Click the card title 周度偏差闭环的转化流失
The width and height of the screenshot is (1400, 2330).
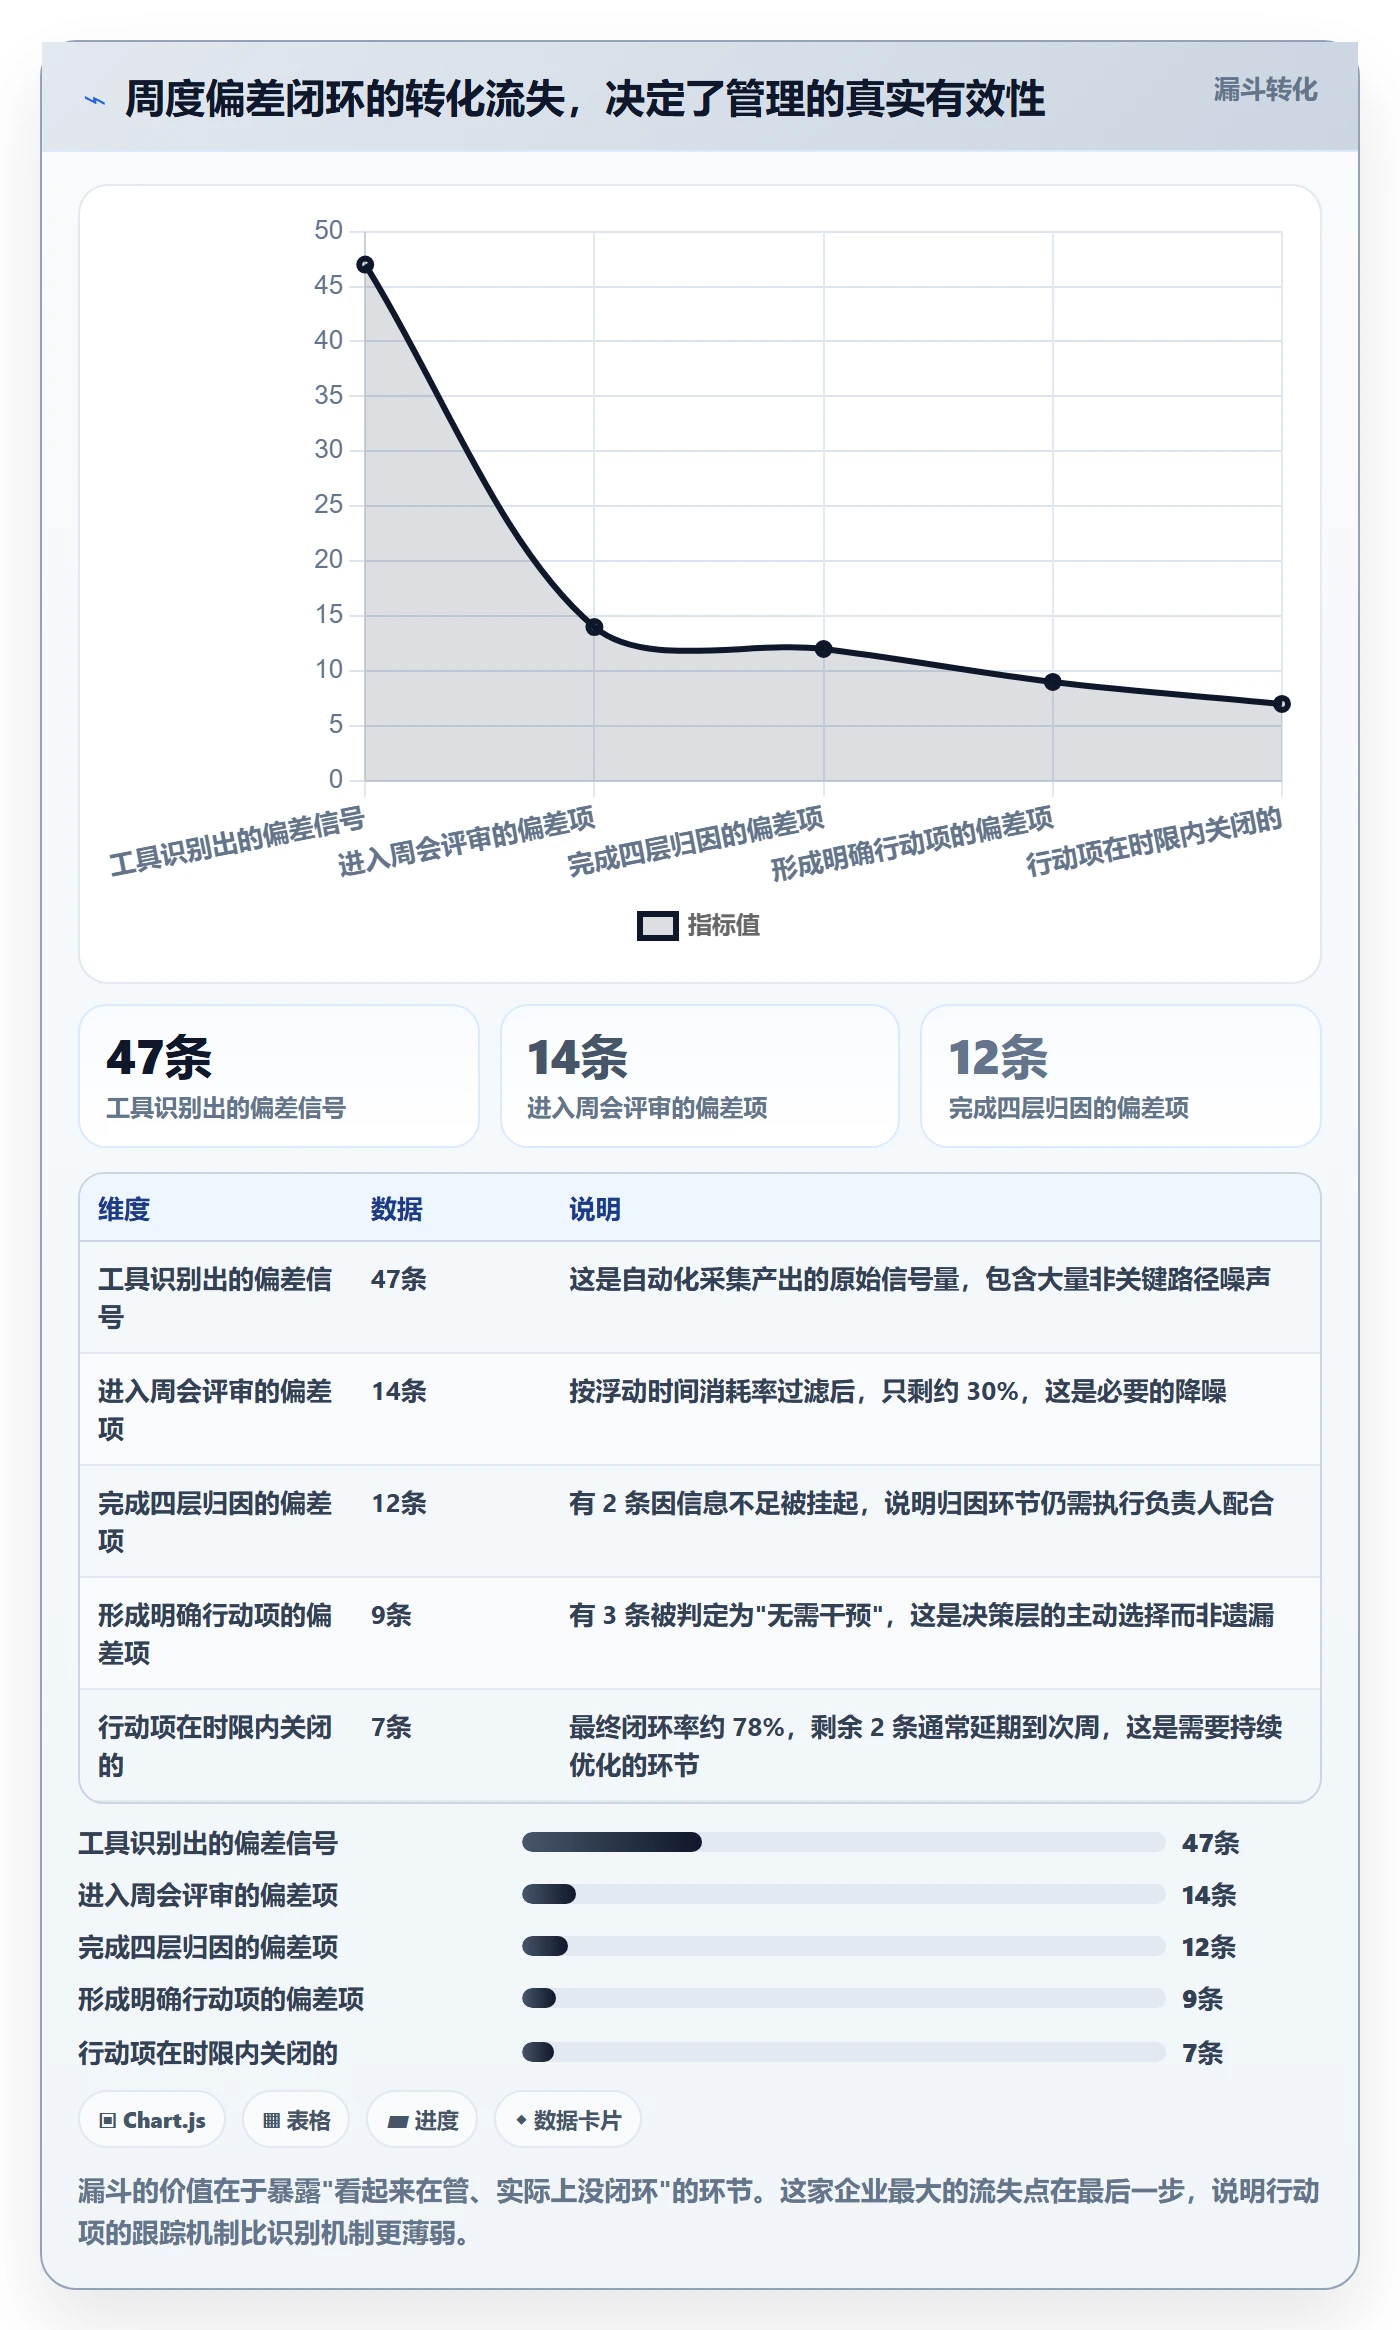click(585, 99)
